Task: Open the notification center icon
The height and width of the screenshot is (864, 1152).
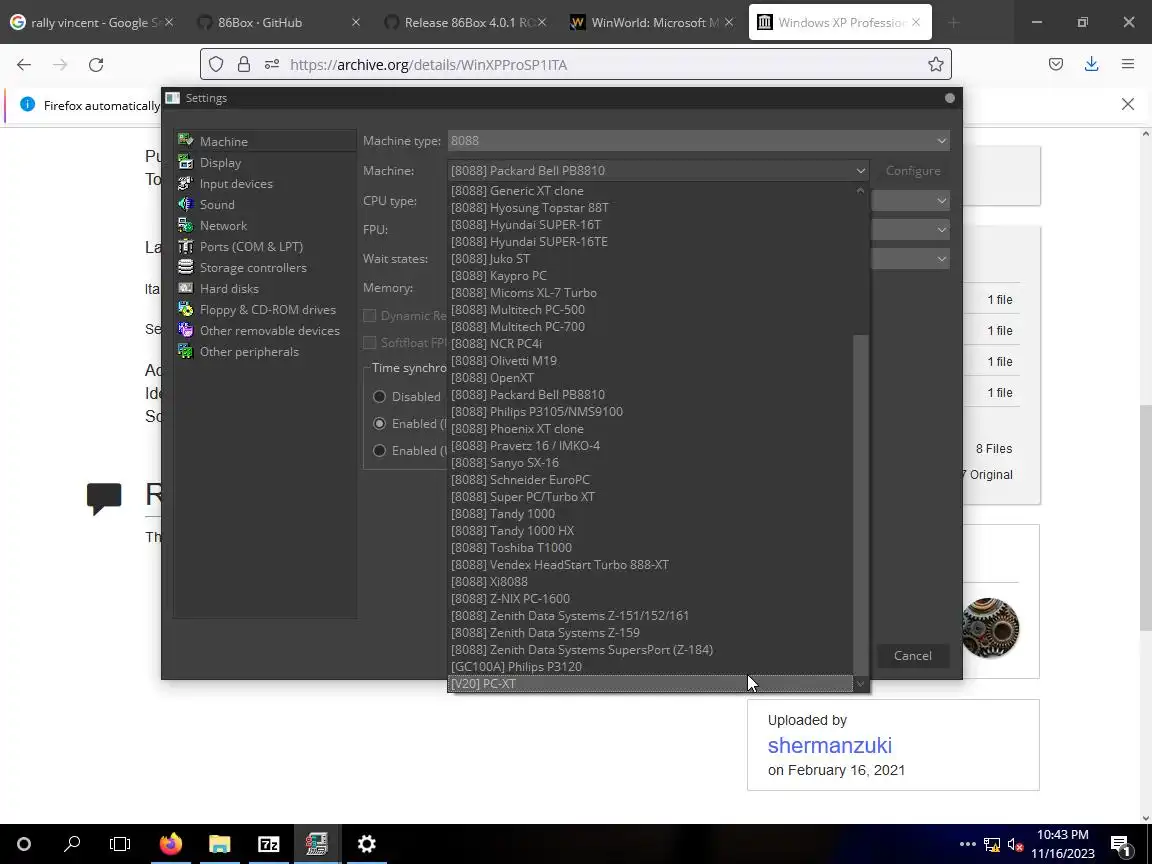Action: [1120, 845]
